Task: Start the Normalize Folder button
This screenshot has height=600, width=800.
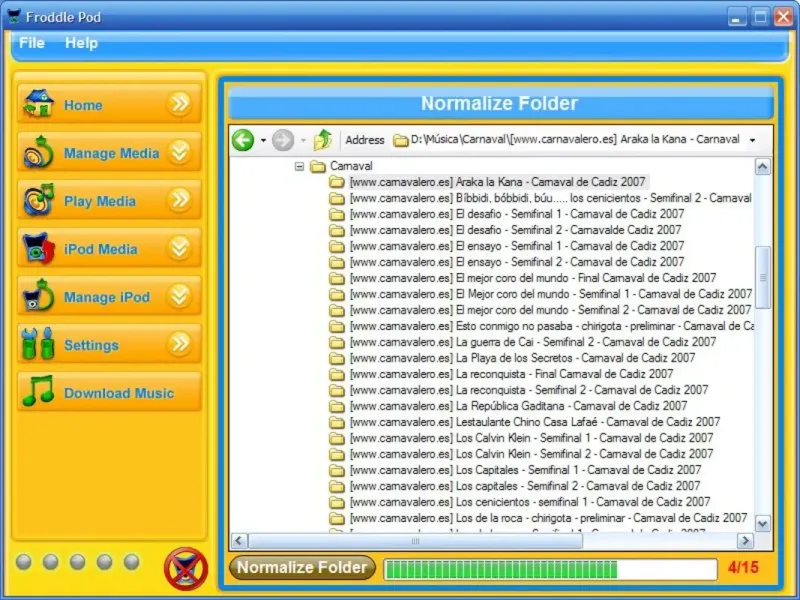Action: (302, 567)
